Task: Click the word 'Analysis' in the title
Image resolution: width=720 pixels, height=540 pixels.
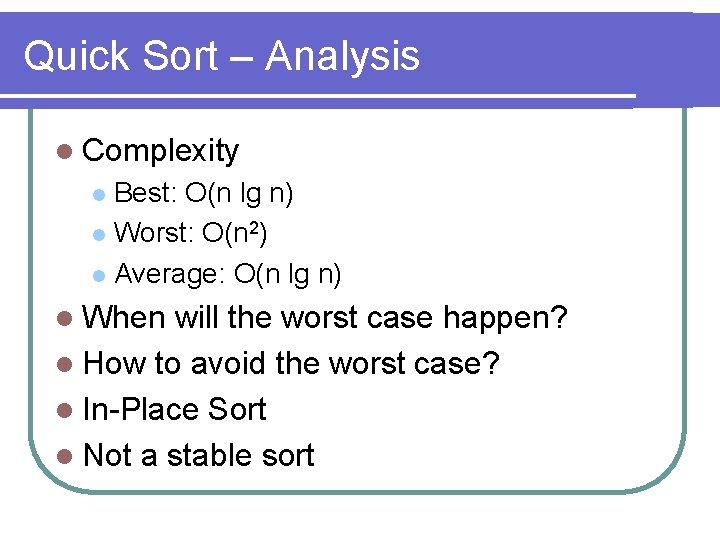Action: (342, 56)
